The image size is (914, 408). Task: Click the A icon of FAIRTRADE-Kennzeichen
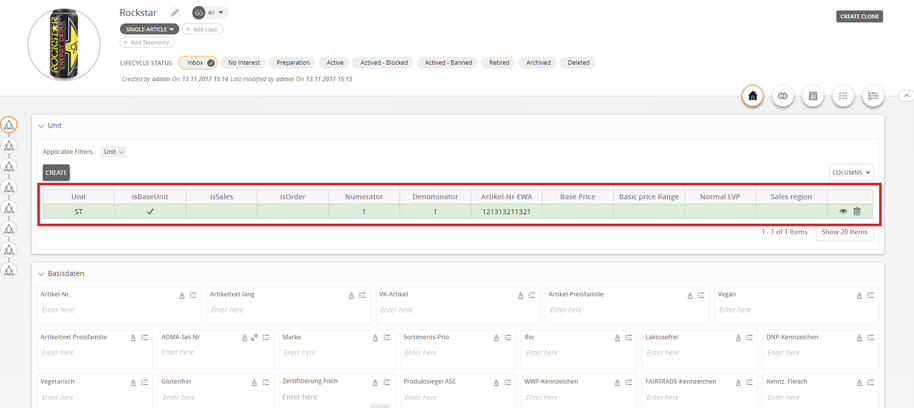[738, 382]
